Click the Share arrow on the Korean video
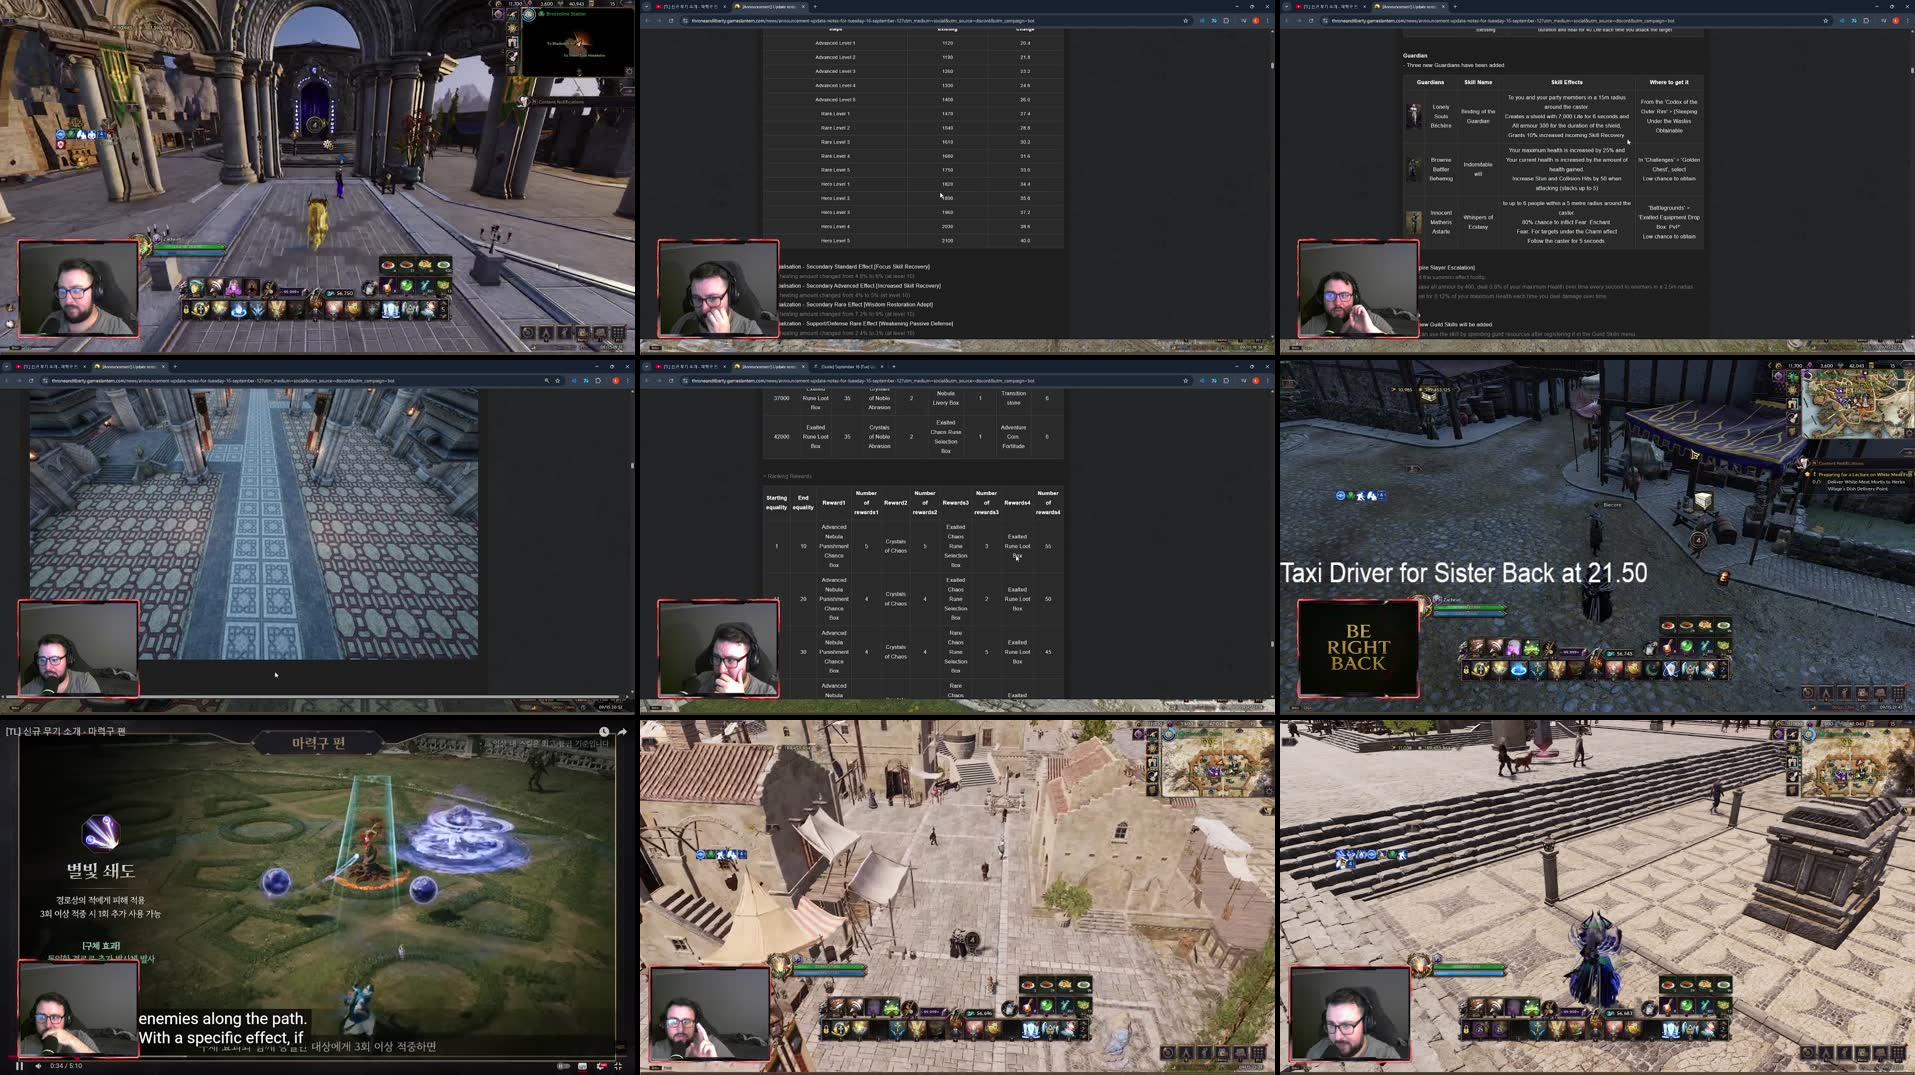The height and width of the screenshot is (1075, 1915). pyautogui.click(x=622, y=732)
